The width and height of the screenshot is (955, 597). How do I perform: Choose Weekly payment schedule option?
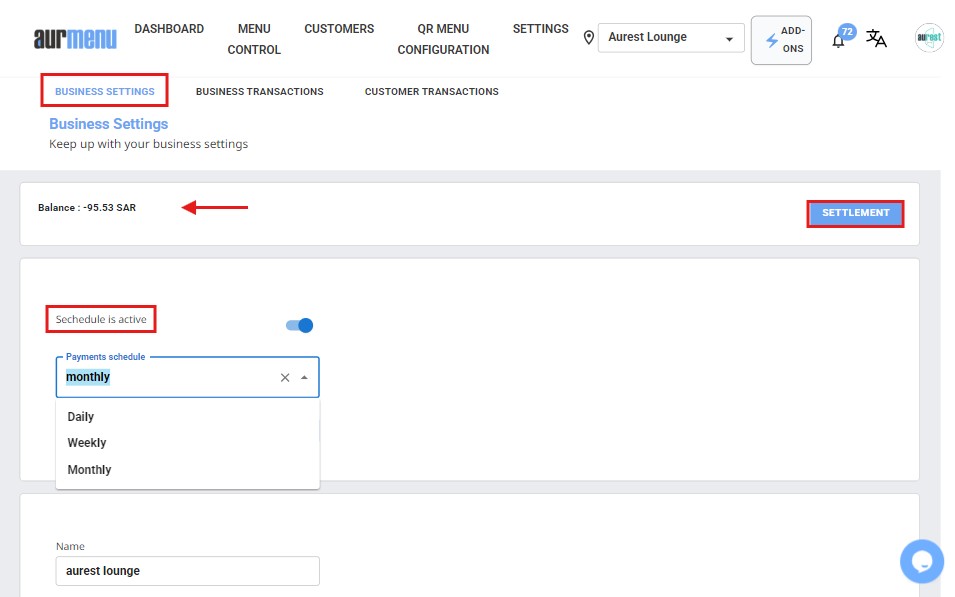tap(87, 442)
